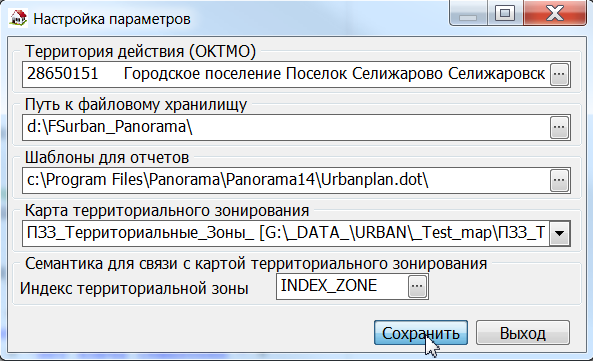Browse for report templates folder
Image resolution: width=593 pixels, height=361 pixels.
559,180
